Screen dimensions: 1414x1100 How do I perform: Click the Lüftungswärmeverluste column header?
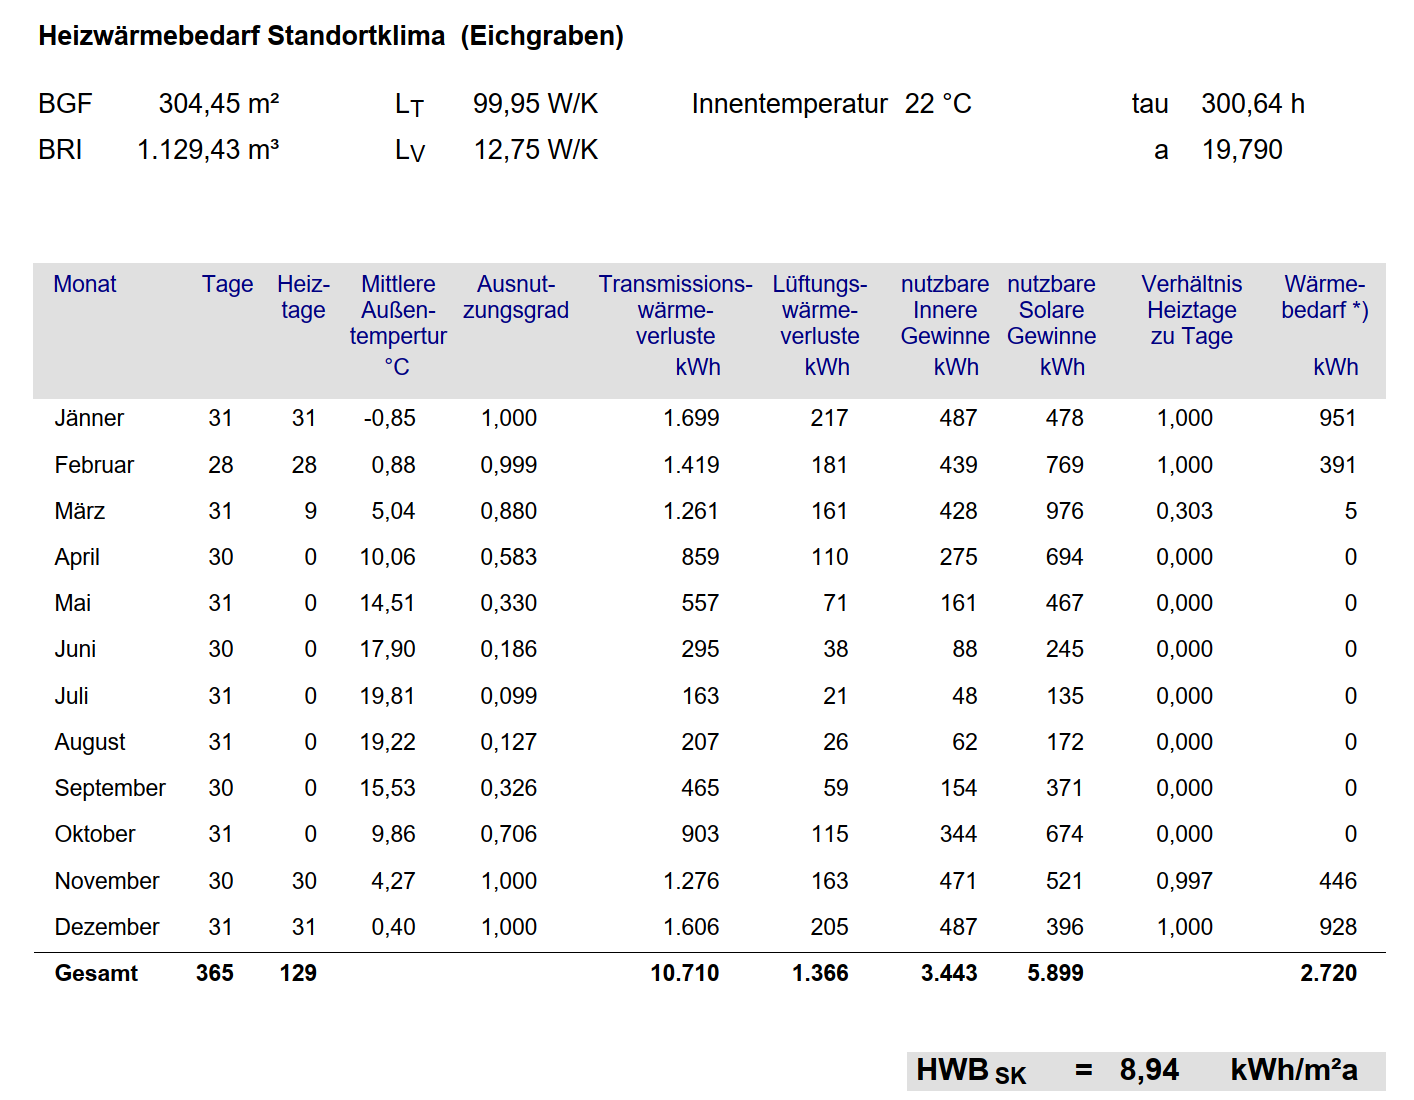point(820,325)
